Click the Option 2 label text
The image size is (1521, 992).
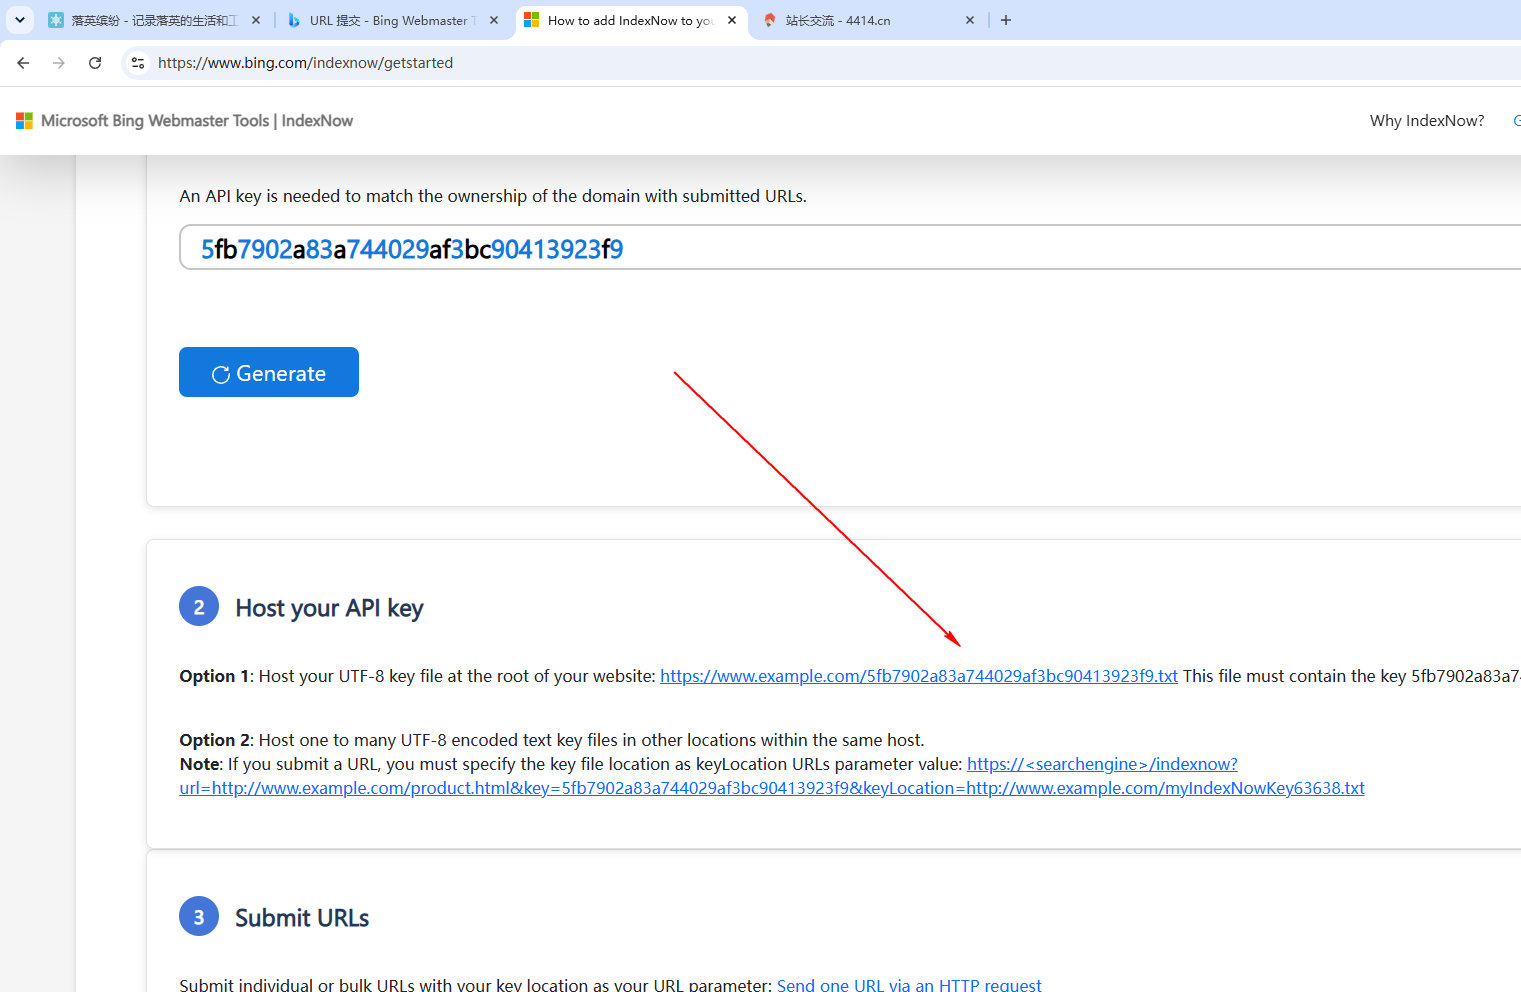pyautogui.click(x=214, y=741)
